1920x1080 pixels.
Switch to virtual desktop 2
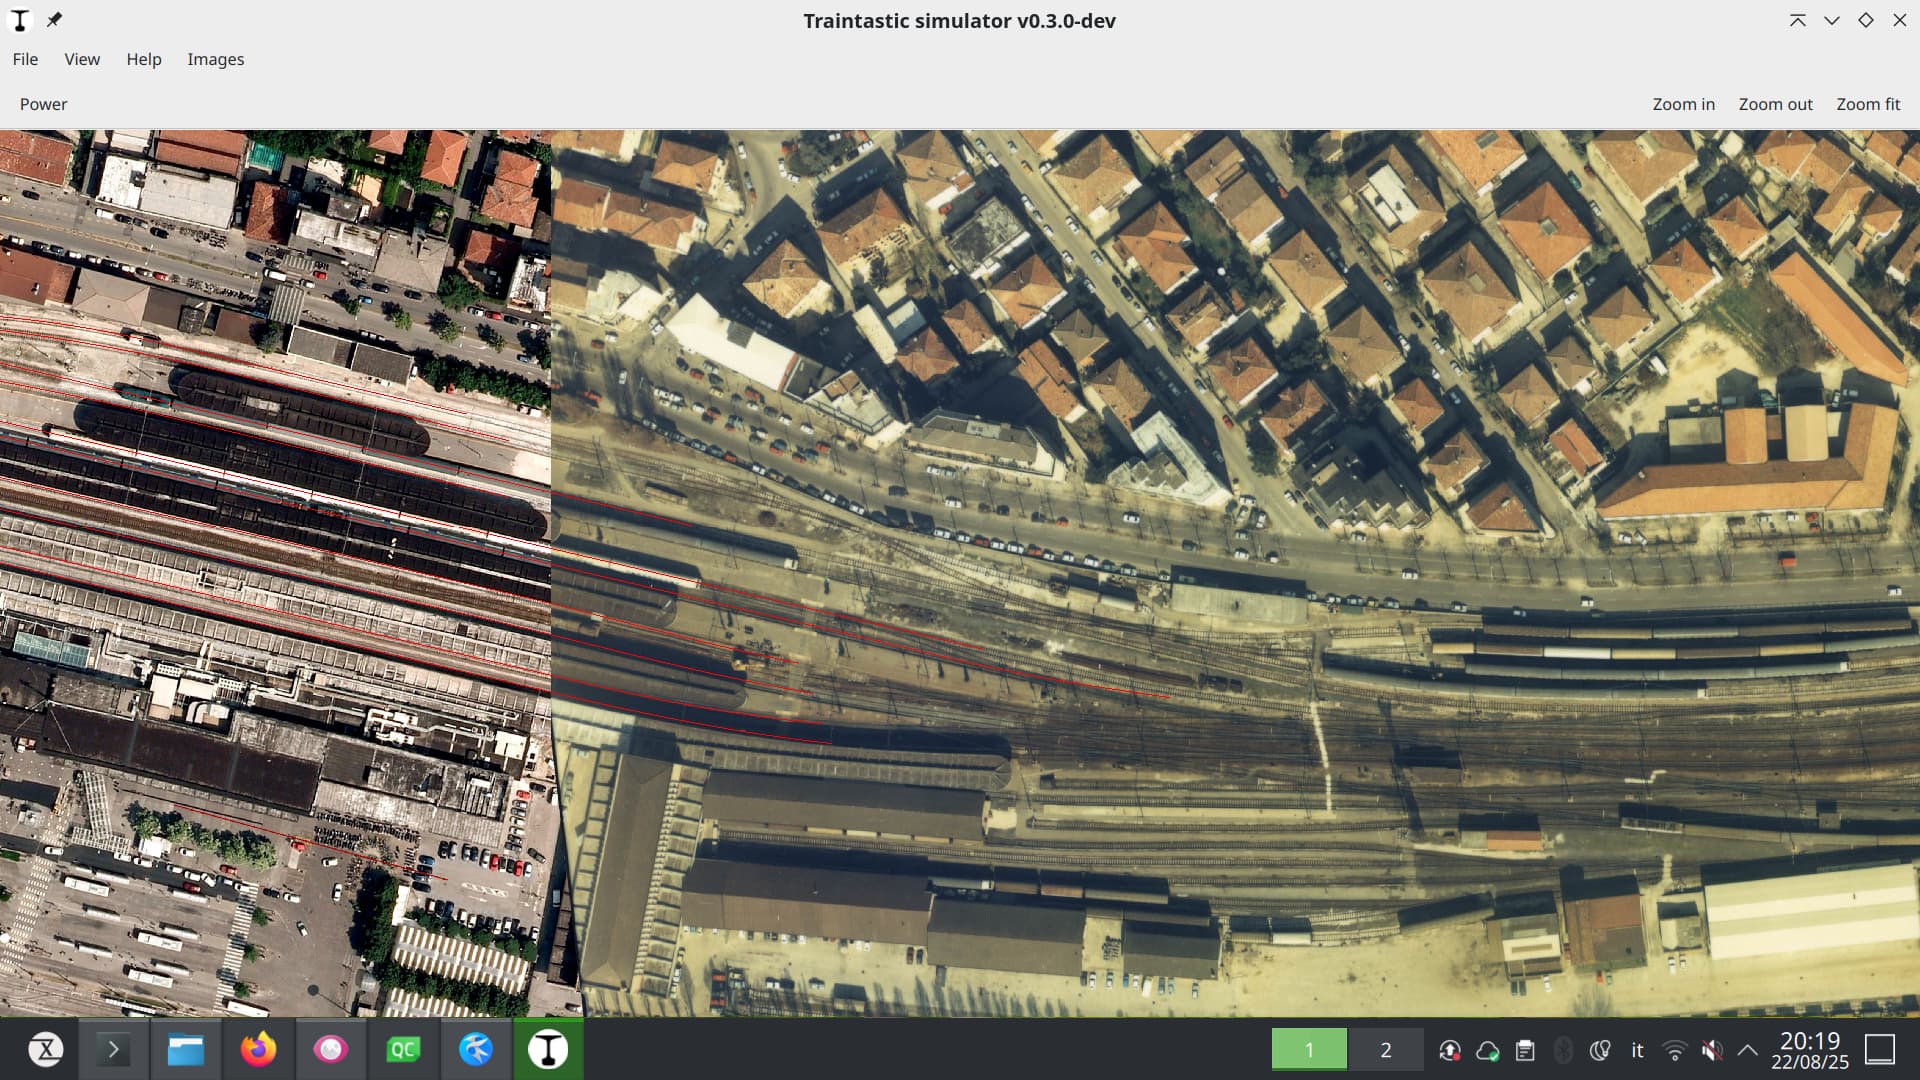point(1385,1049)
